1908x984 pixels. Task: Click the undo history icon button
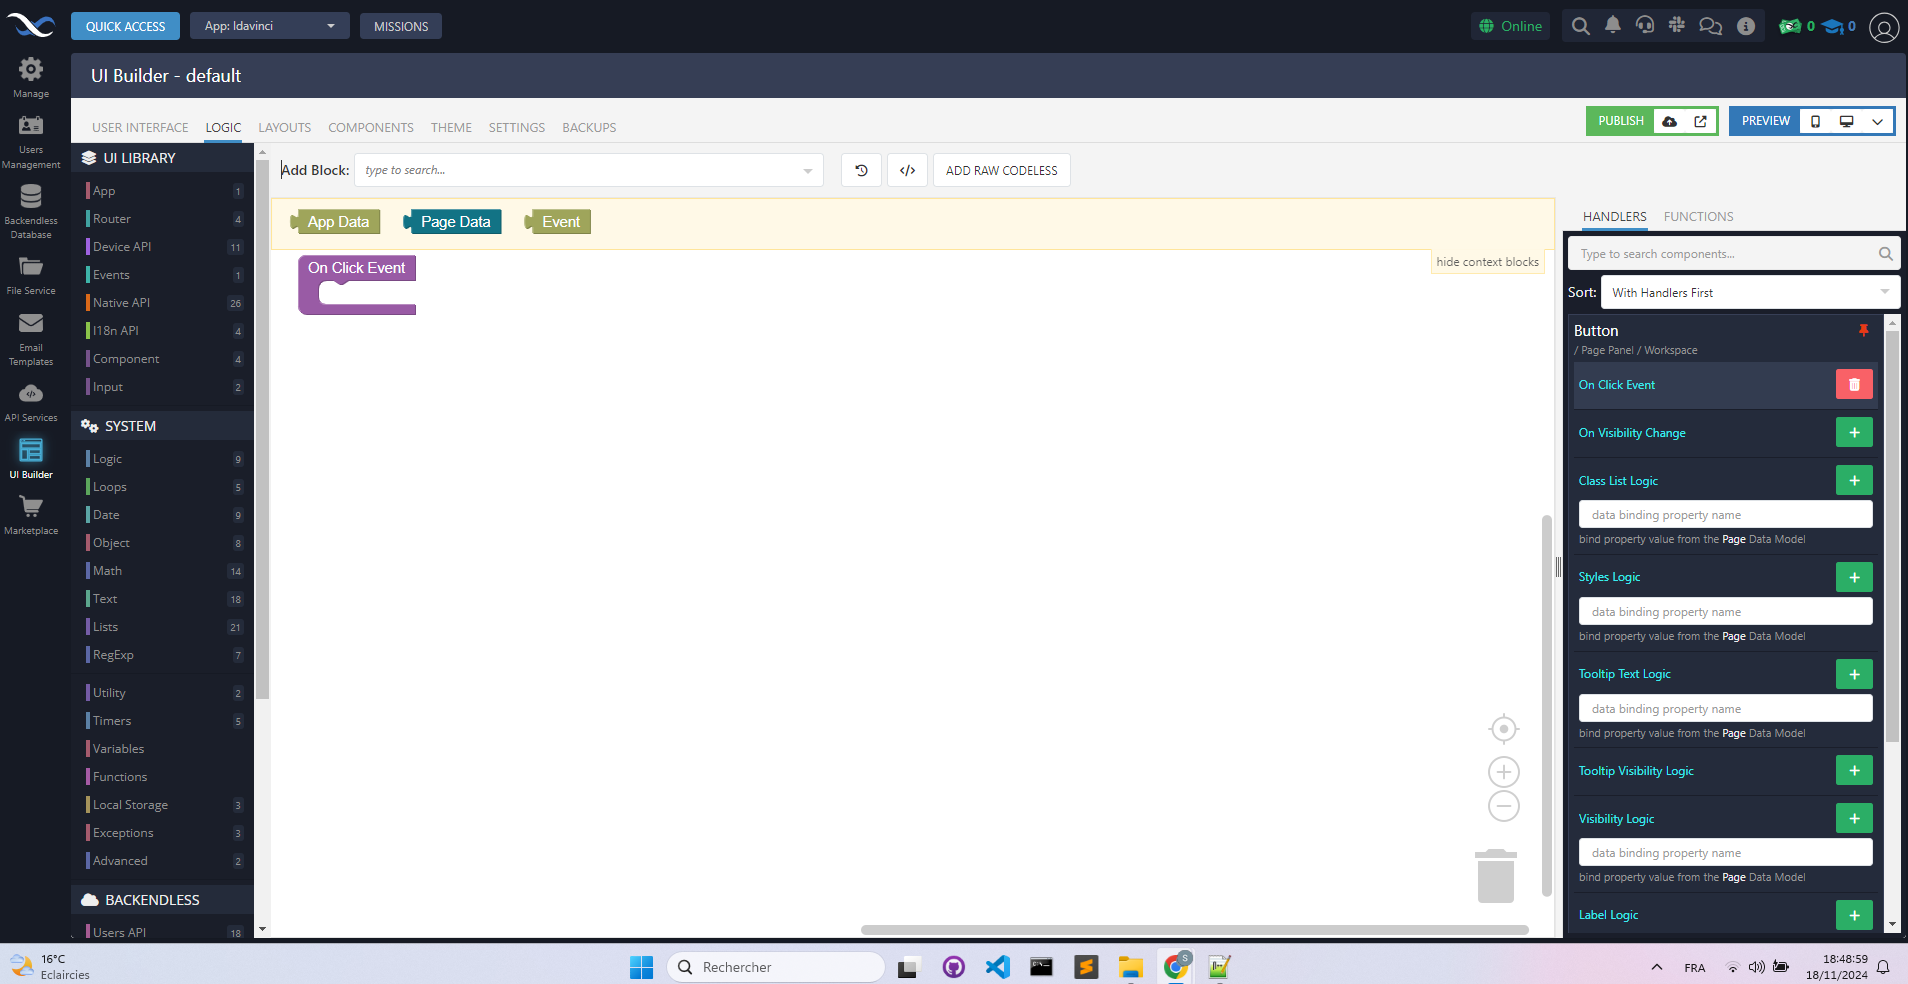point(861,170)
